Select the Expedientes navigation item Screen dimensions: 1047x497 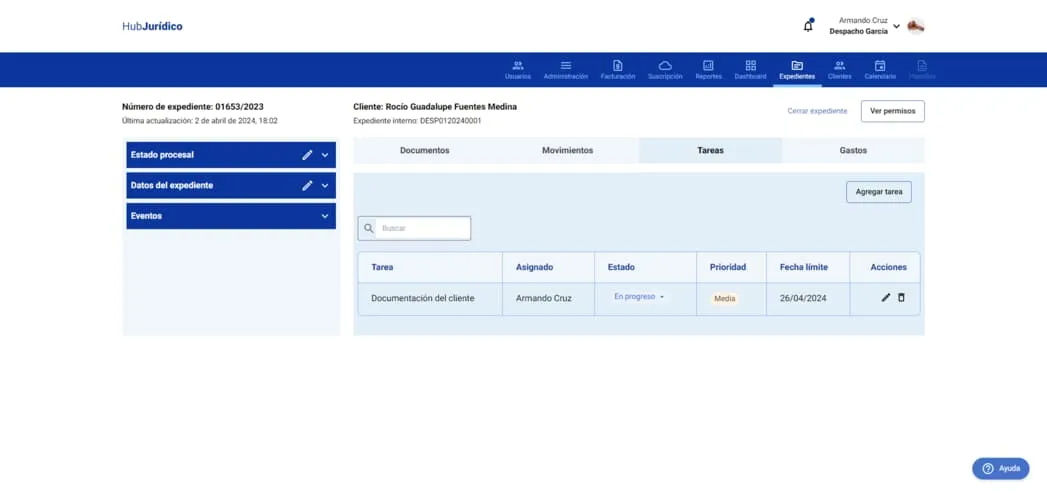[797, 70]
